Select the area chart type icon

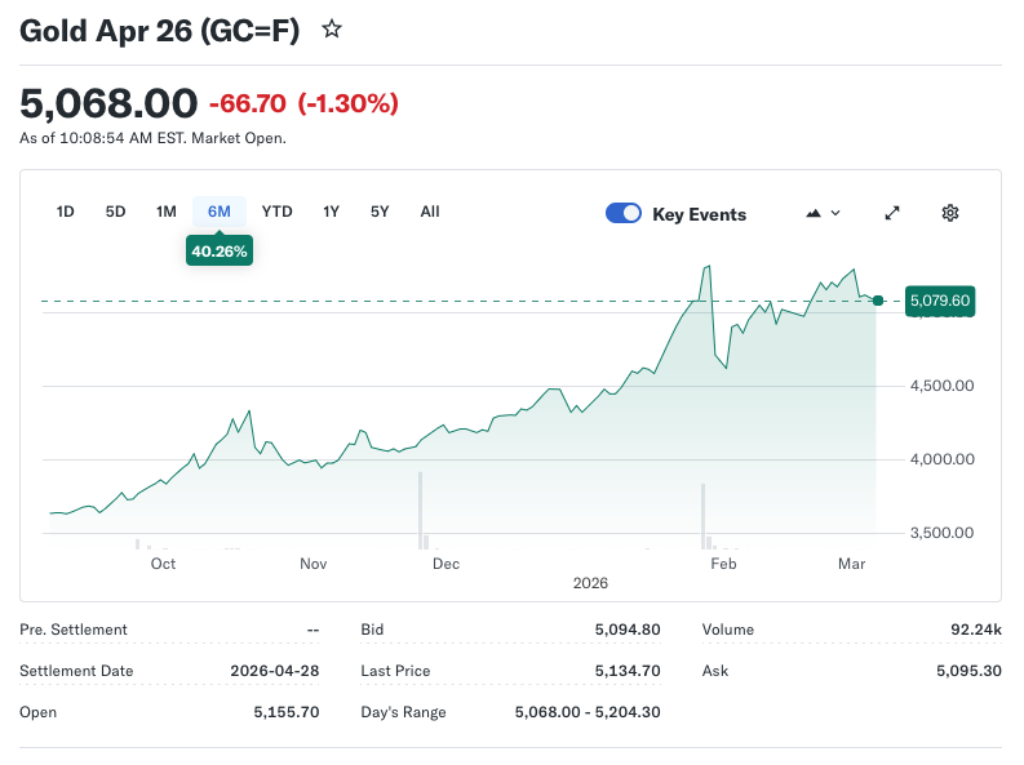[813, 212]
